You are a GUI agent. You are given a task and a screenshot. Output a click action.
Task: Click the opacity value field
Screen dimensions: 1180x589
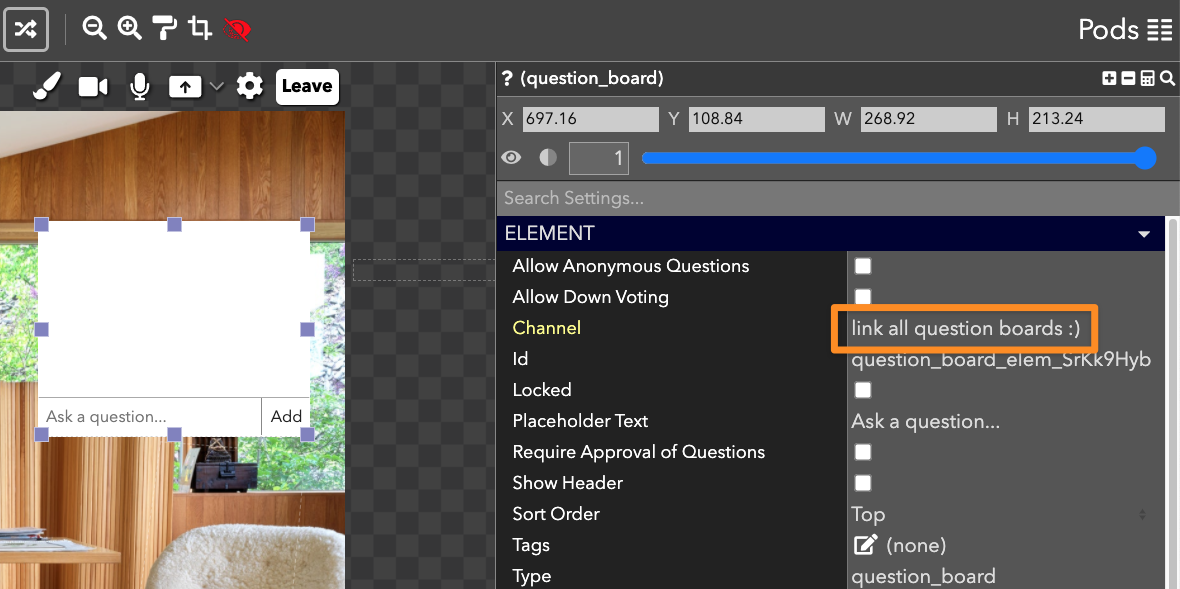[599, 158]
